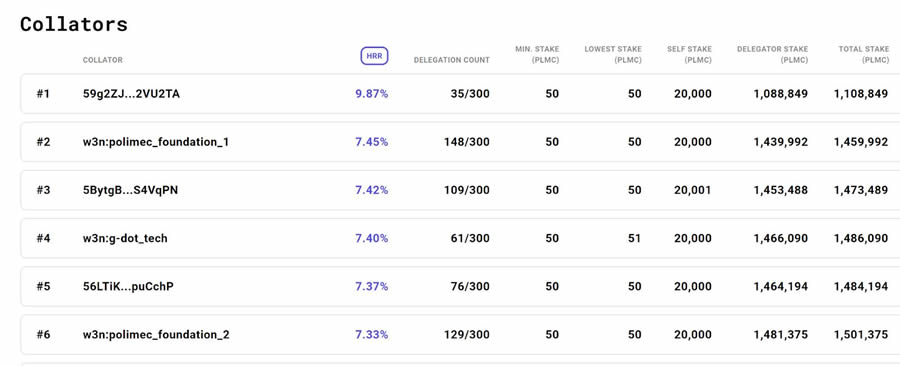This screenshot has height=366, width=900.
Task: Sort by Min. Stake column header
Action: click(x=537, y=54)
